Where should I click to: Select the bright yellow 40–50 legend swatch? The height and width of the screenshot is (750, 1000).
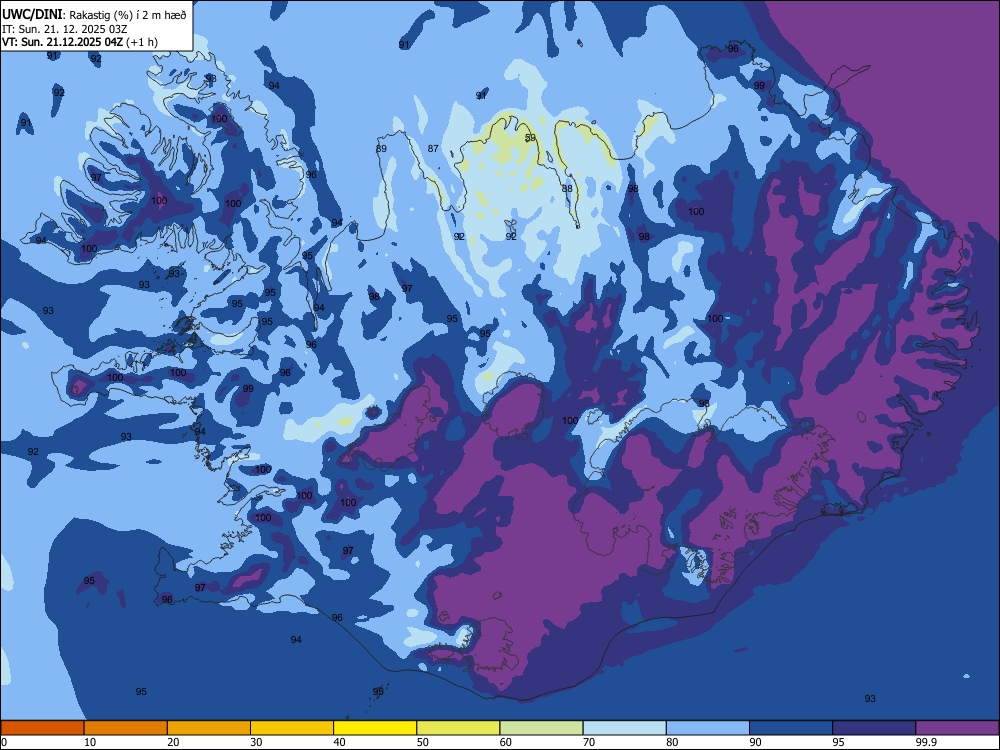pos(375,728)
